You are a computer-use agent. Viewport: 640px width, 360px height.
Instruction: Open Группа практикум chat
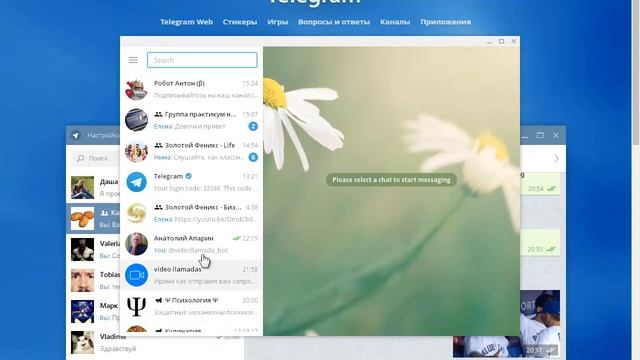tap(191, 120)
